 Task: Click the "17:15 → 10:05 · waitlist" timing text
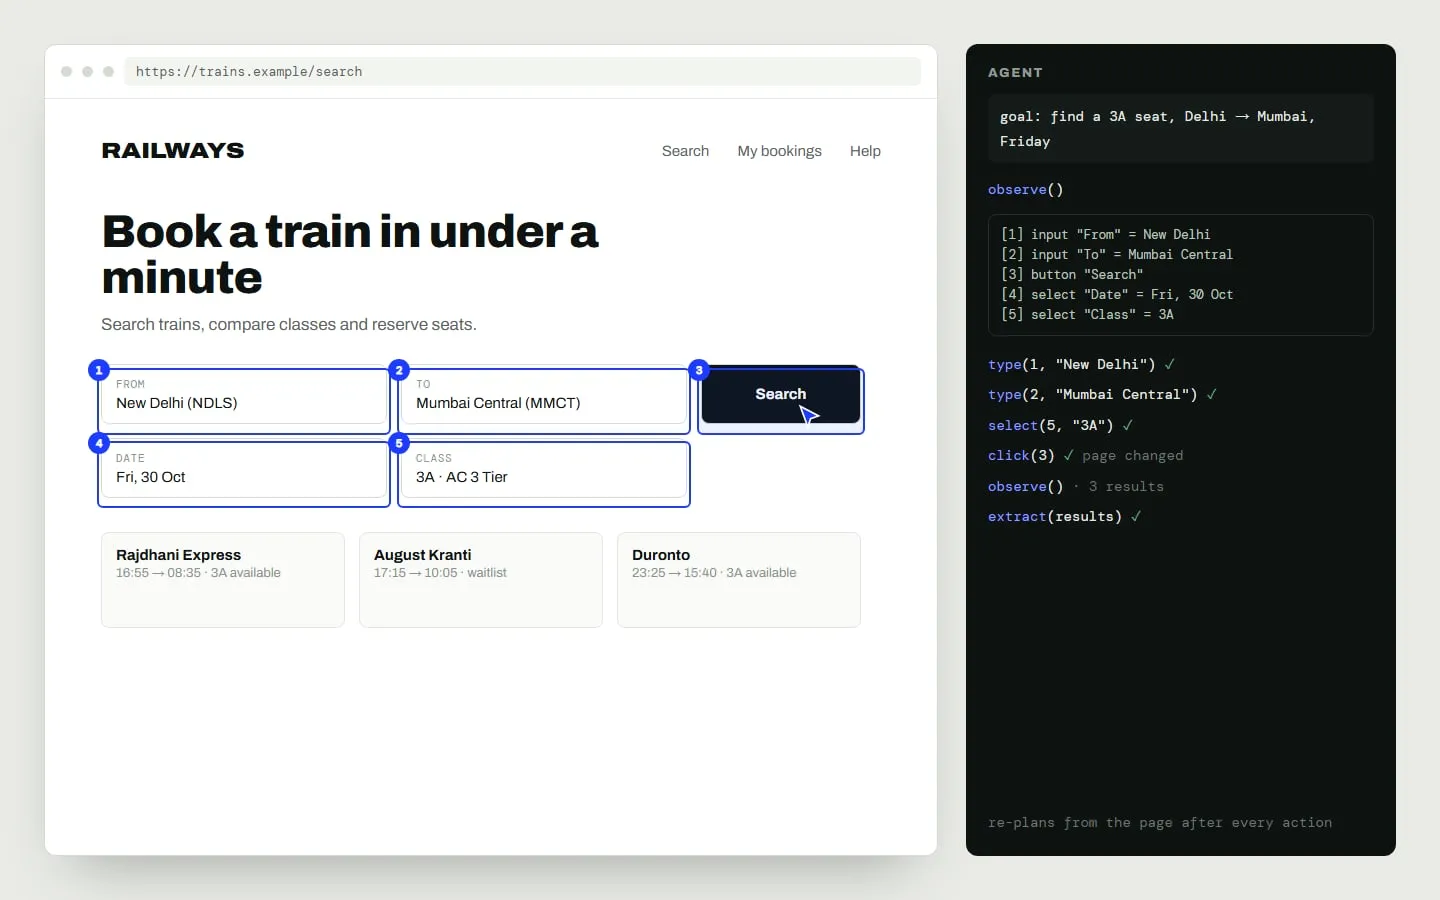440,573
